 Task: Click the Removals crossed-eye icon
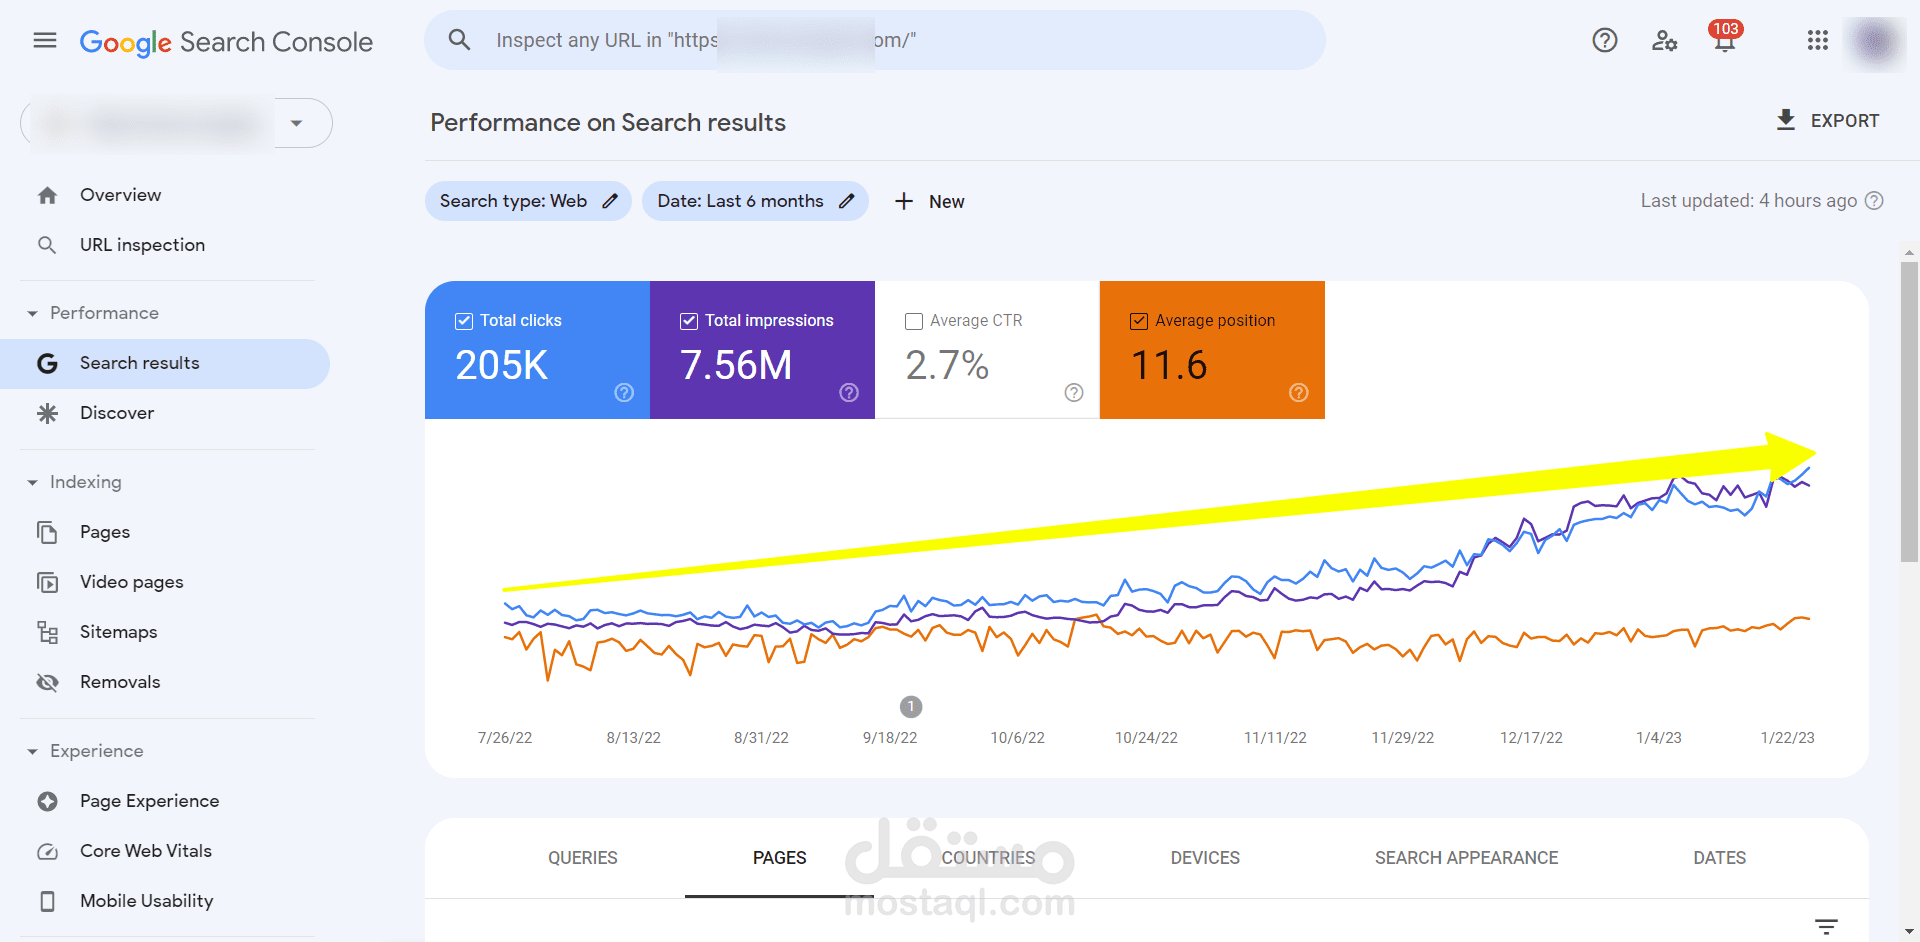coord(47,682)
